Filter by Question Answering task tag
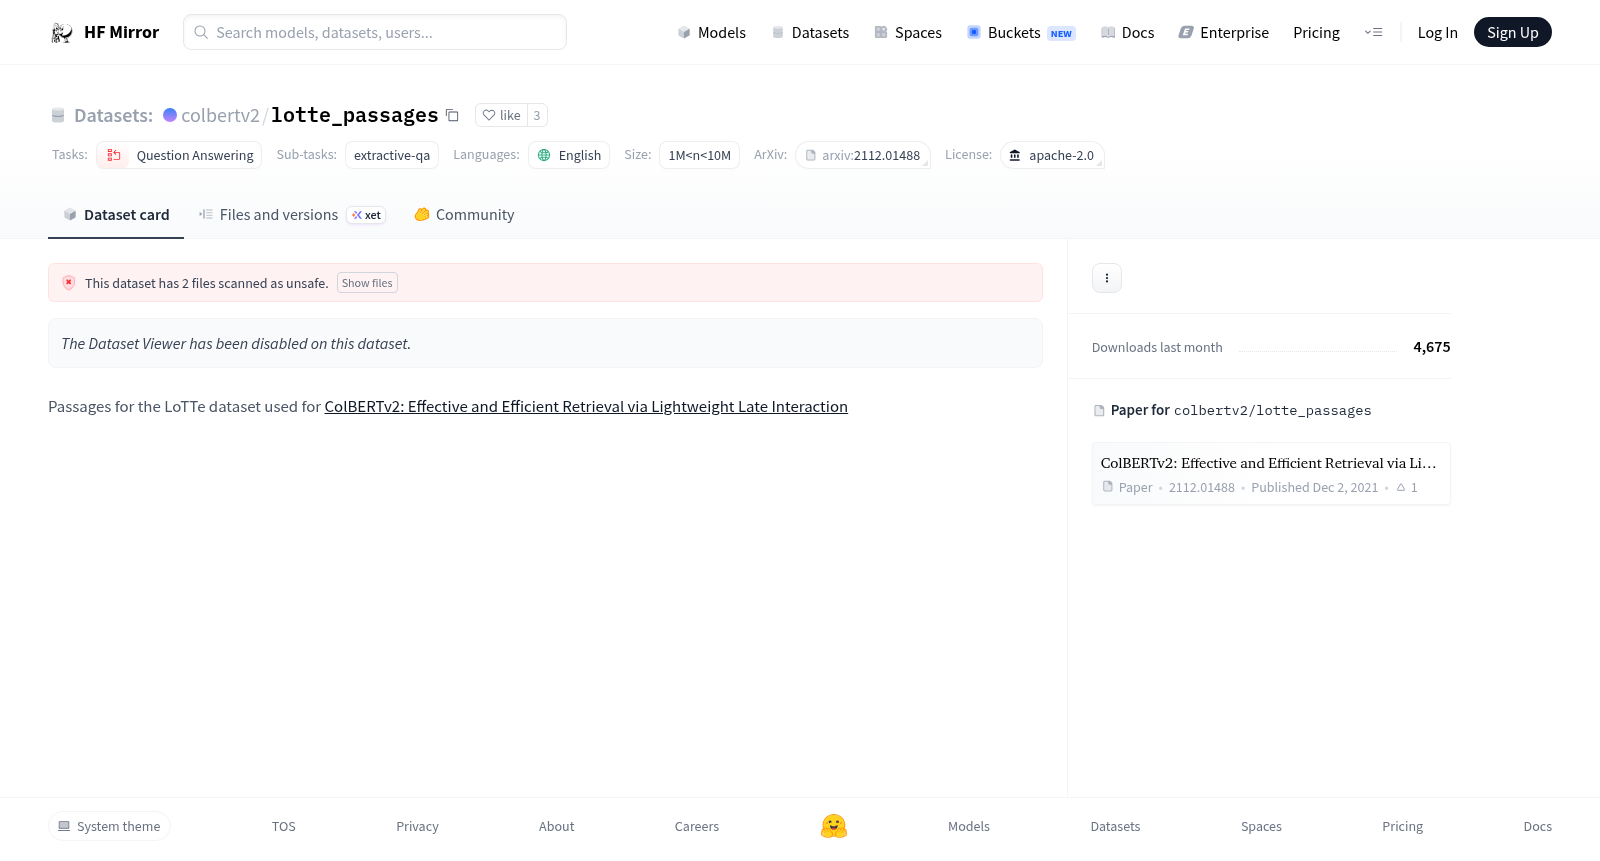The height and width of the screenshot is (861, 1600). click(x=179, y=155)
